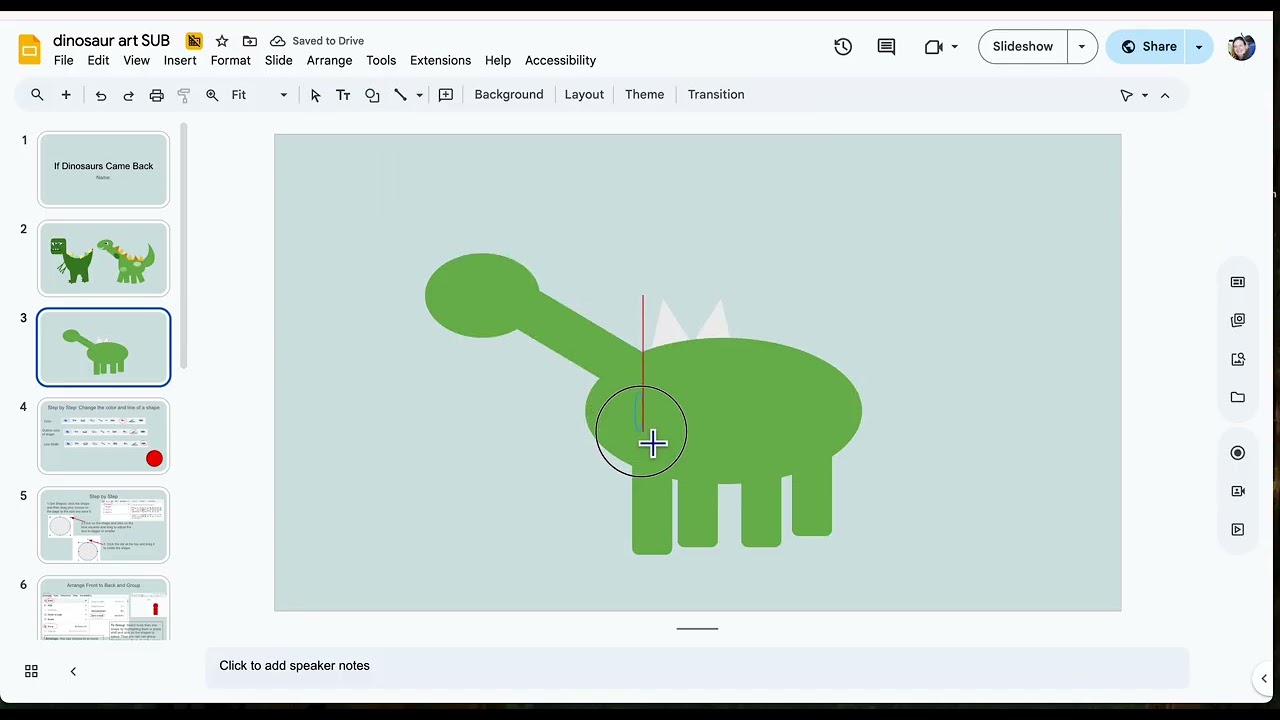Open the Google account avatar
The width and height of the screenshot is (1280, 720).
click(1241, 46)
